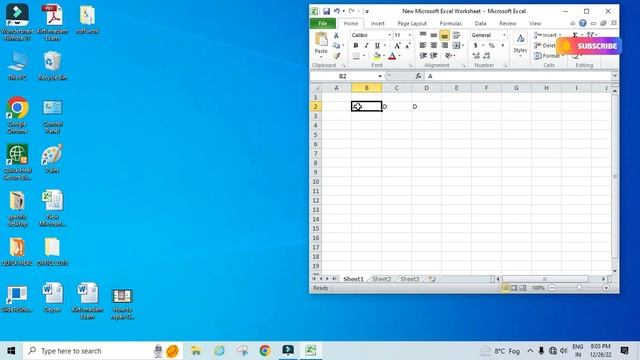The width and height of the screenshot is (640, 360).
Task: Open Windows Start menu
Action: click(11, 351)
